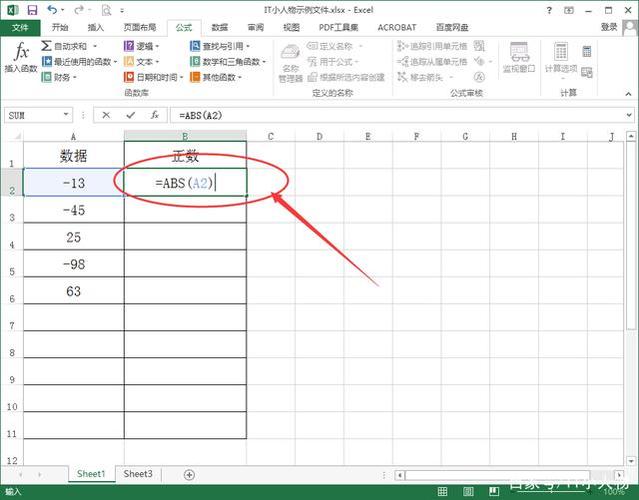Open the Text functions category
Viewport: 639px width, 500px height.
[x=141, y=62]
